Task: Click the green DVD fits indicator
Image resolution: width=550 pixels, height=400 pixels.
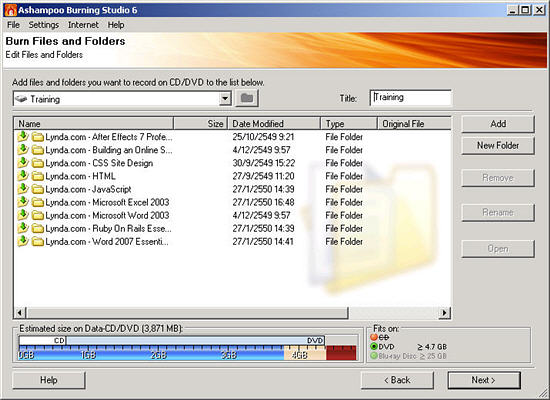Action: (x=374, y=347)
